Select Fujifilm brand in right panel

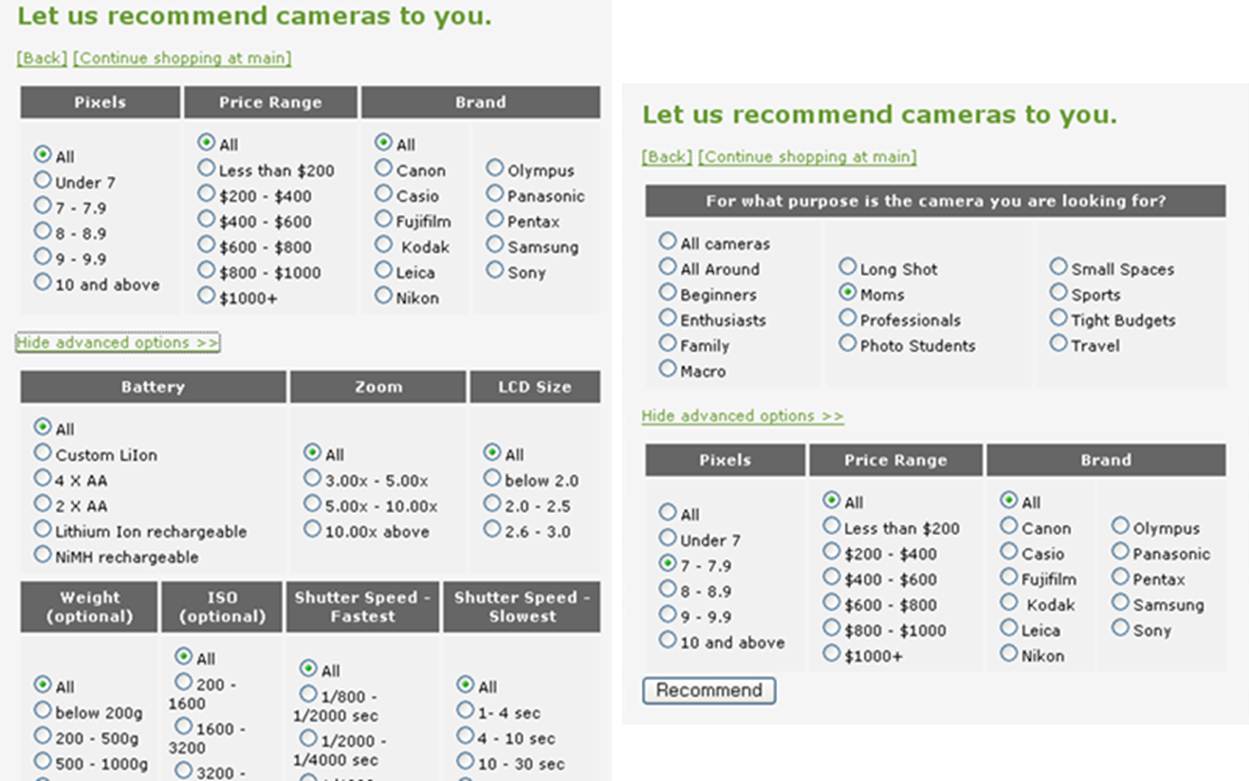click(x=1008, y=576)
